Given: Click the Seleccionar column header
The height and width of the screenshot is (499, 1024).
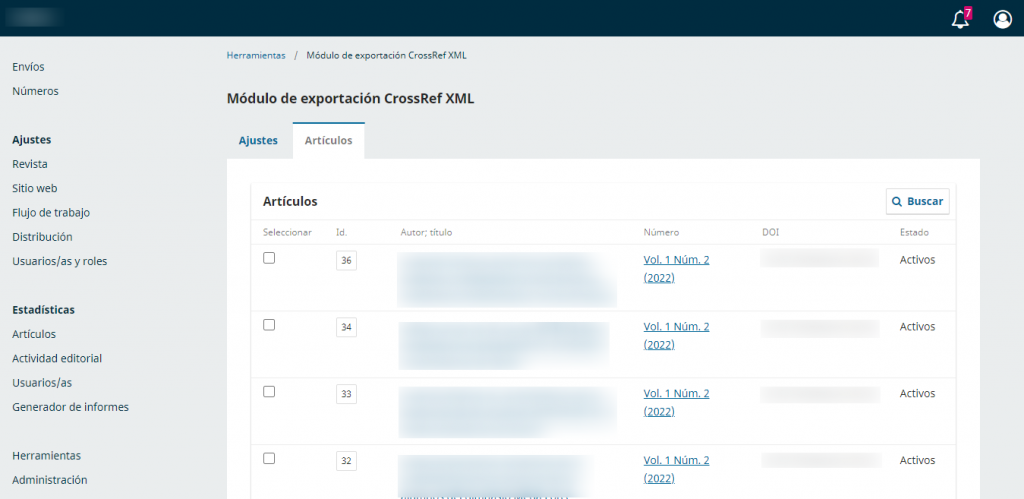Looking at the screenshot, I should pyautogui.click(x=287, y=232).
